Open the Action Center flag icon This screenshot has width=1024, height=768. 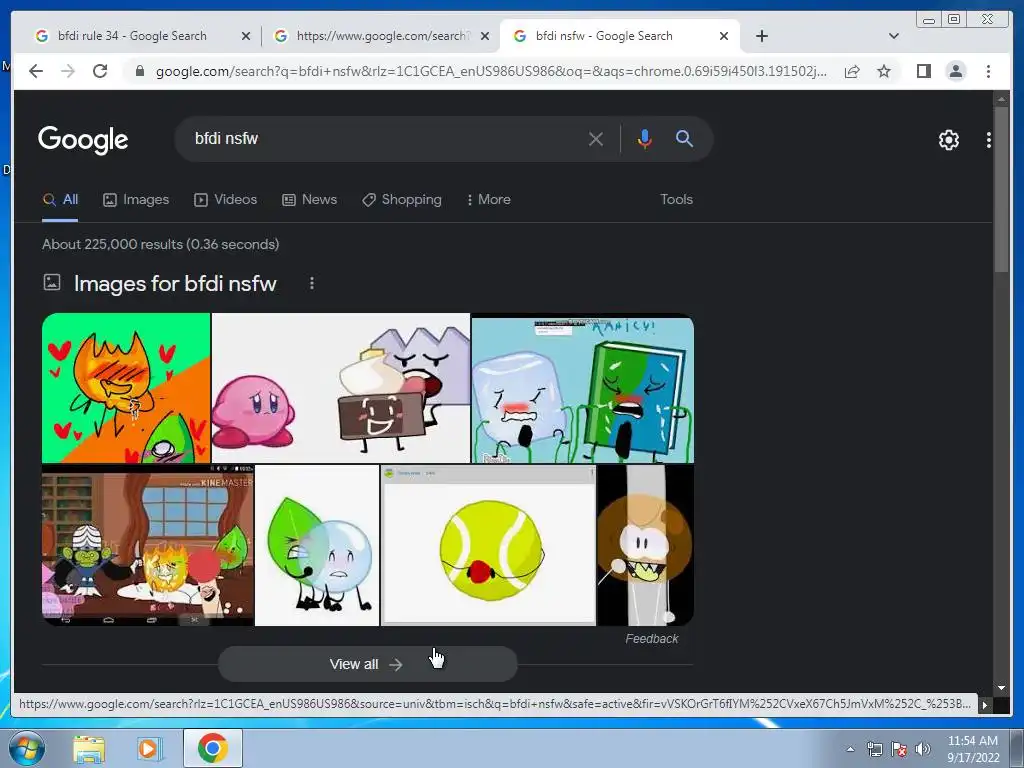(x=899, y=749)
